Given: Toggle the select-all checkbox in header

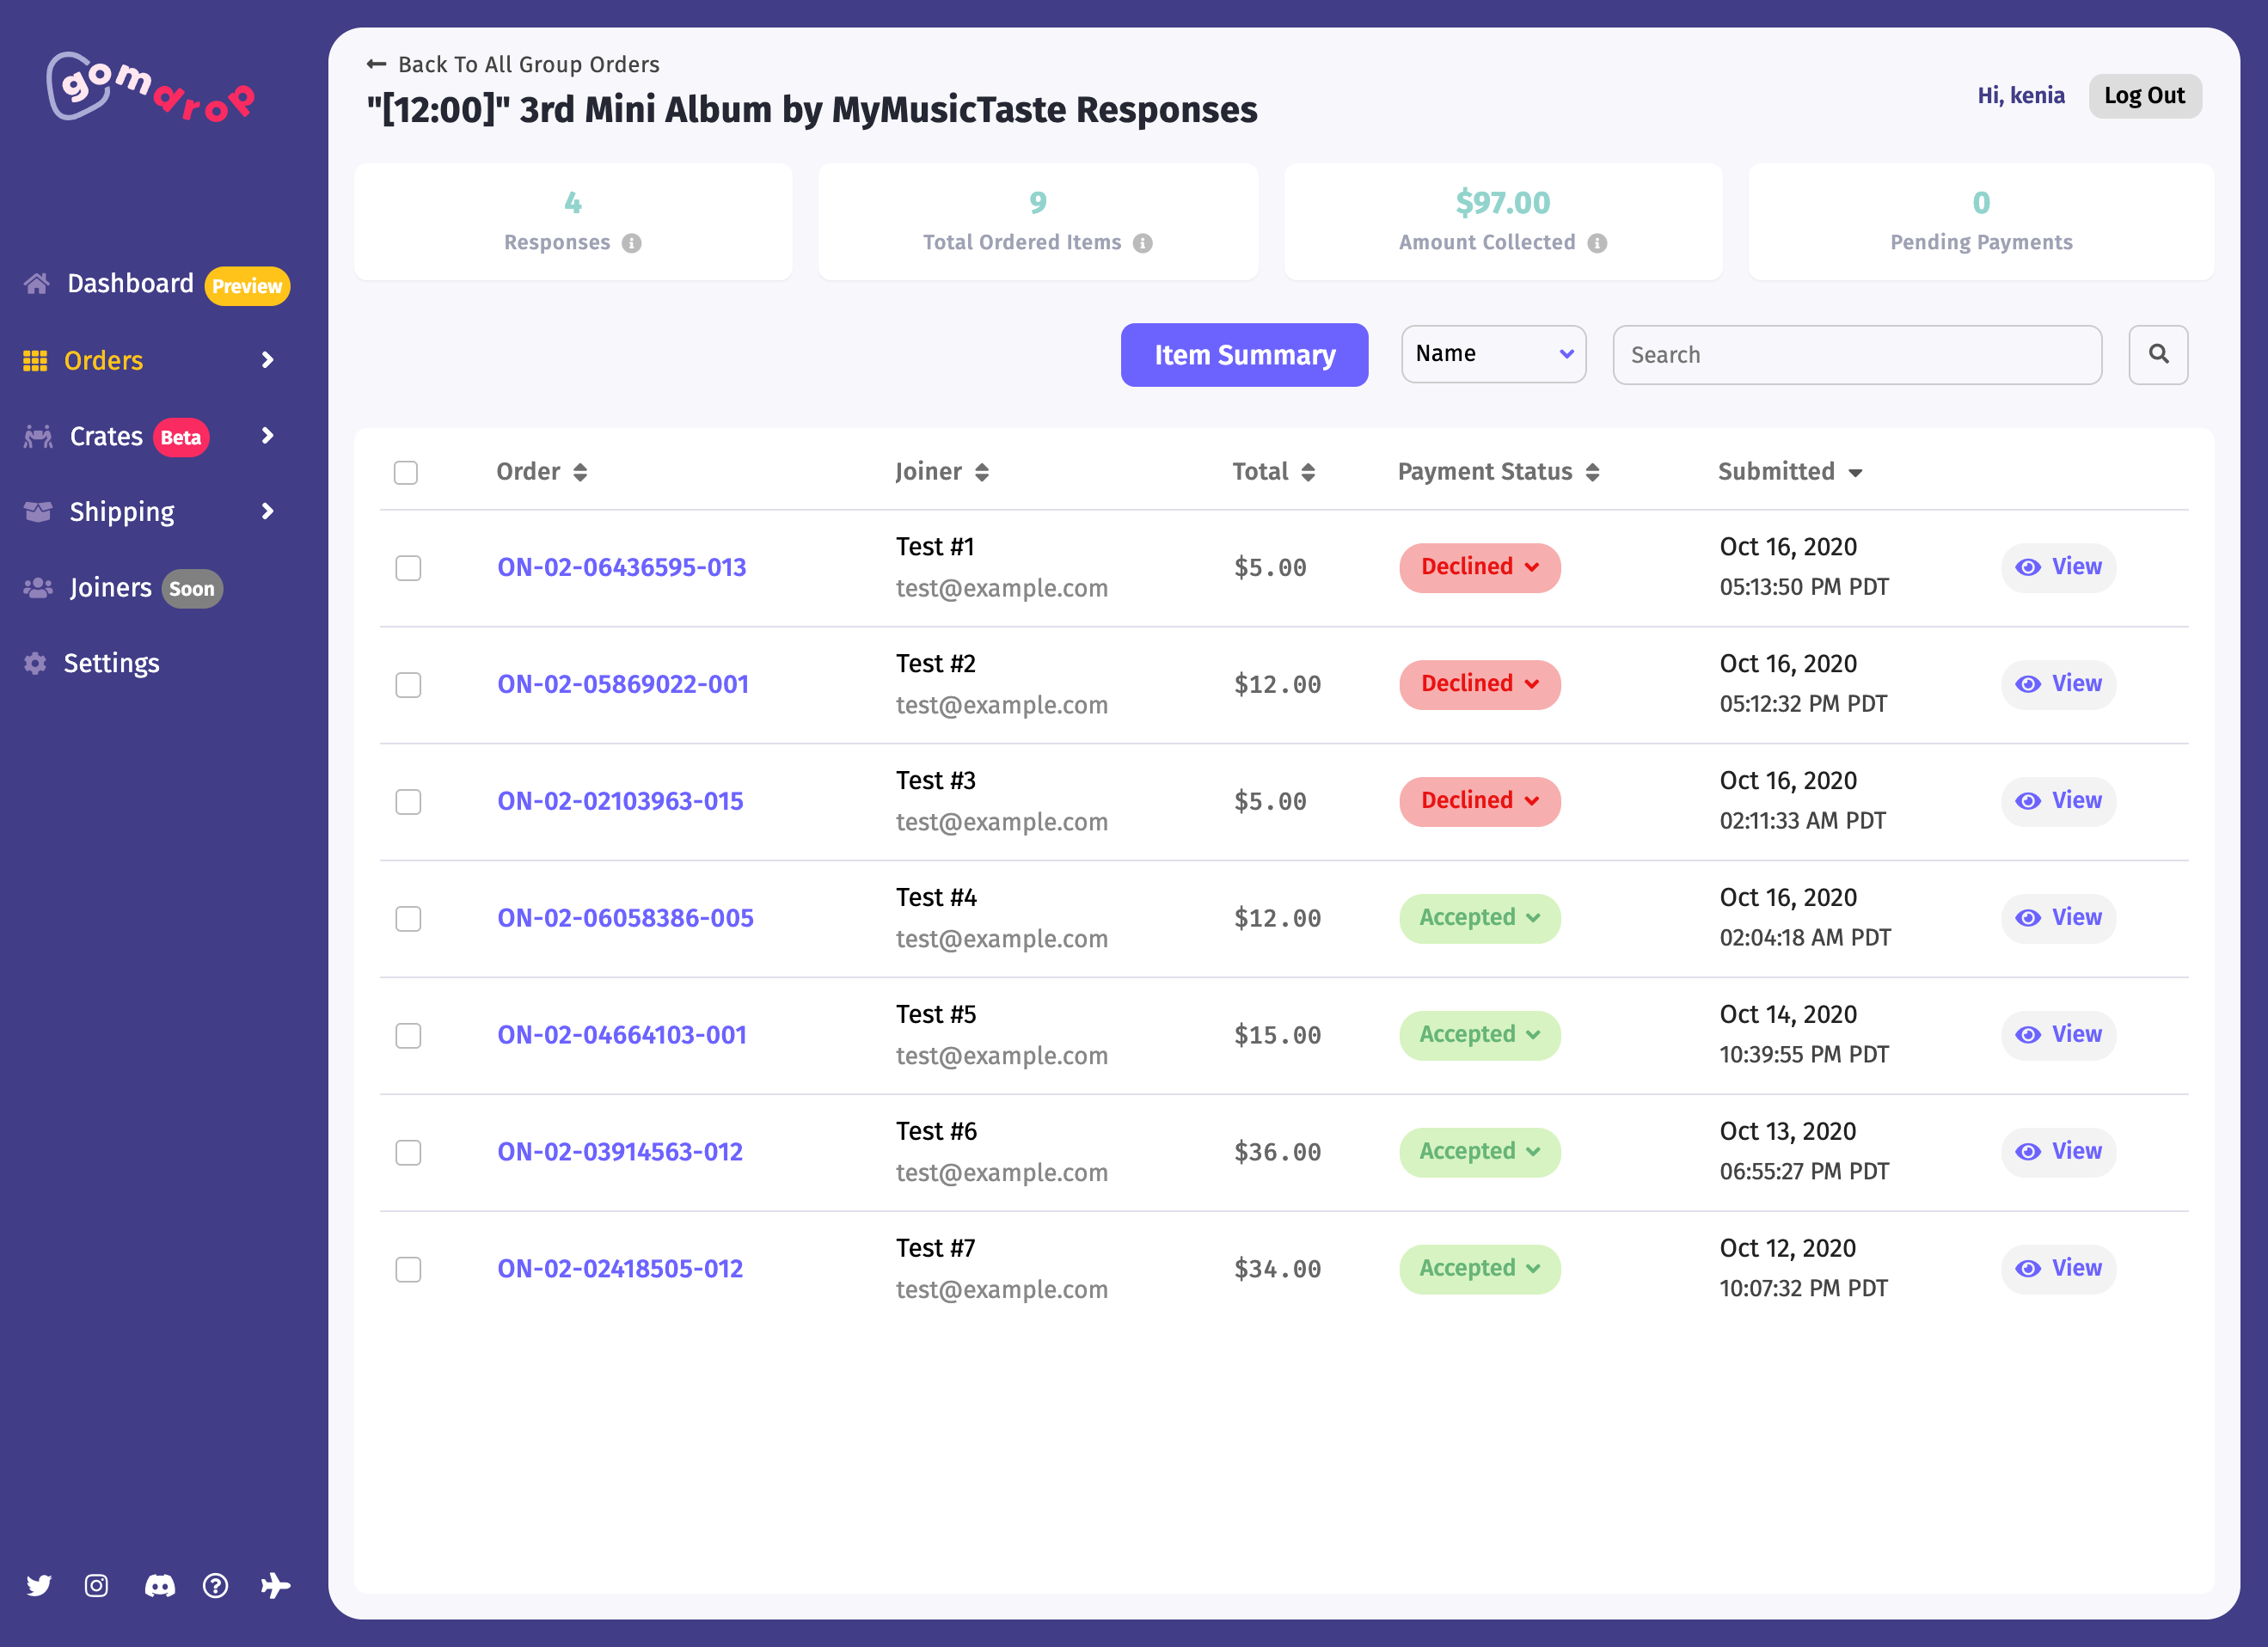Looking at the screenshot, I should 406,472.
